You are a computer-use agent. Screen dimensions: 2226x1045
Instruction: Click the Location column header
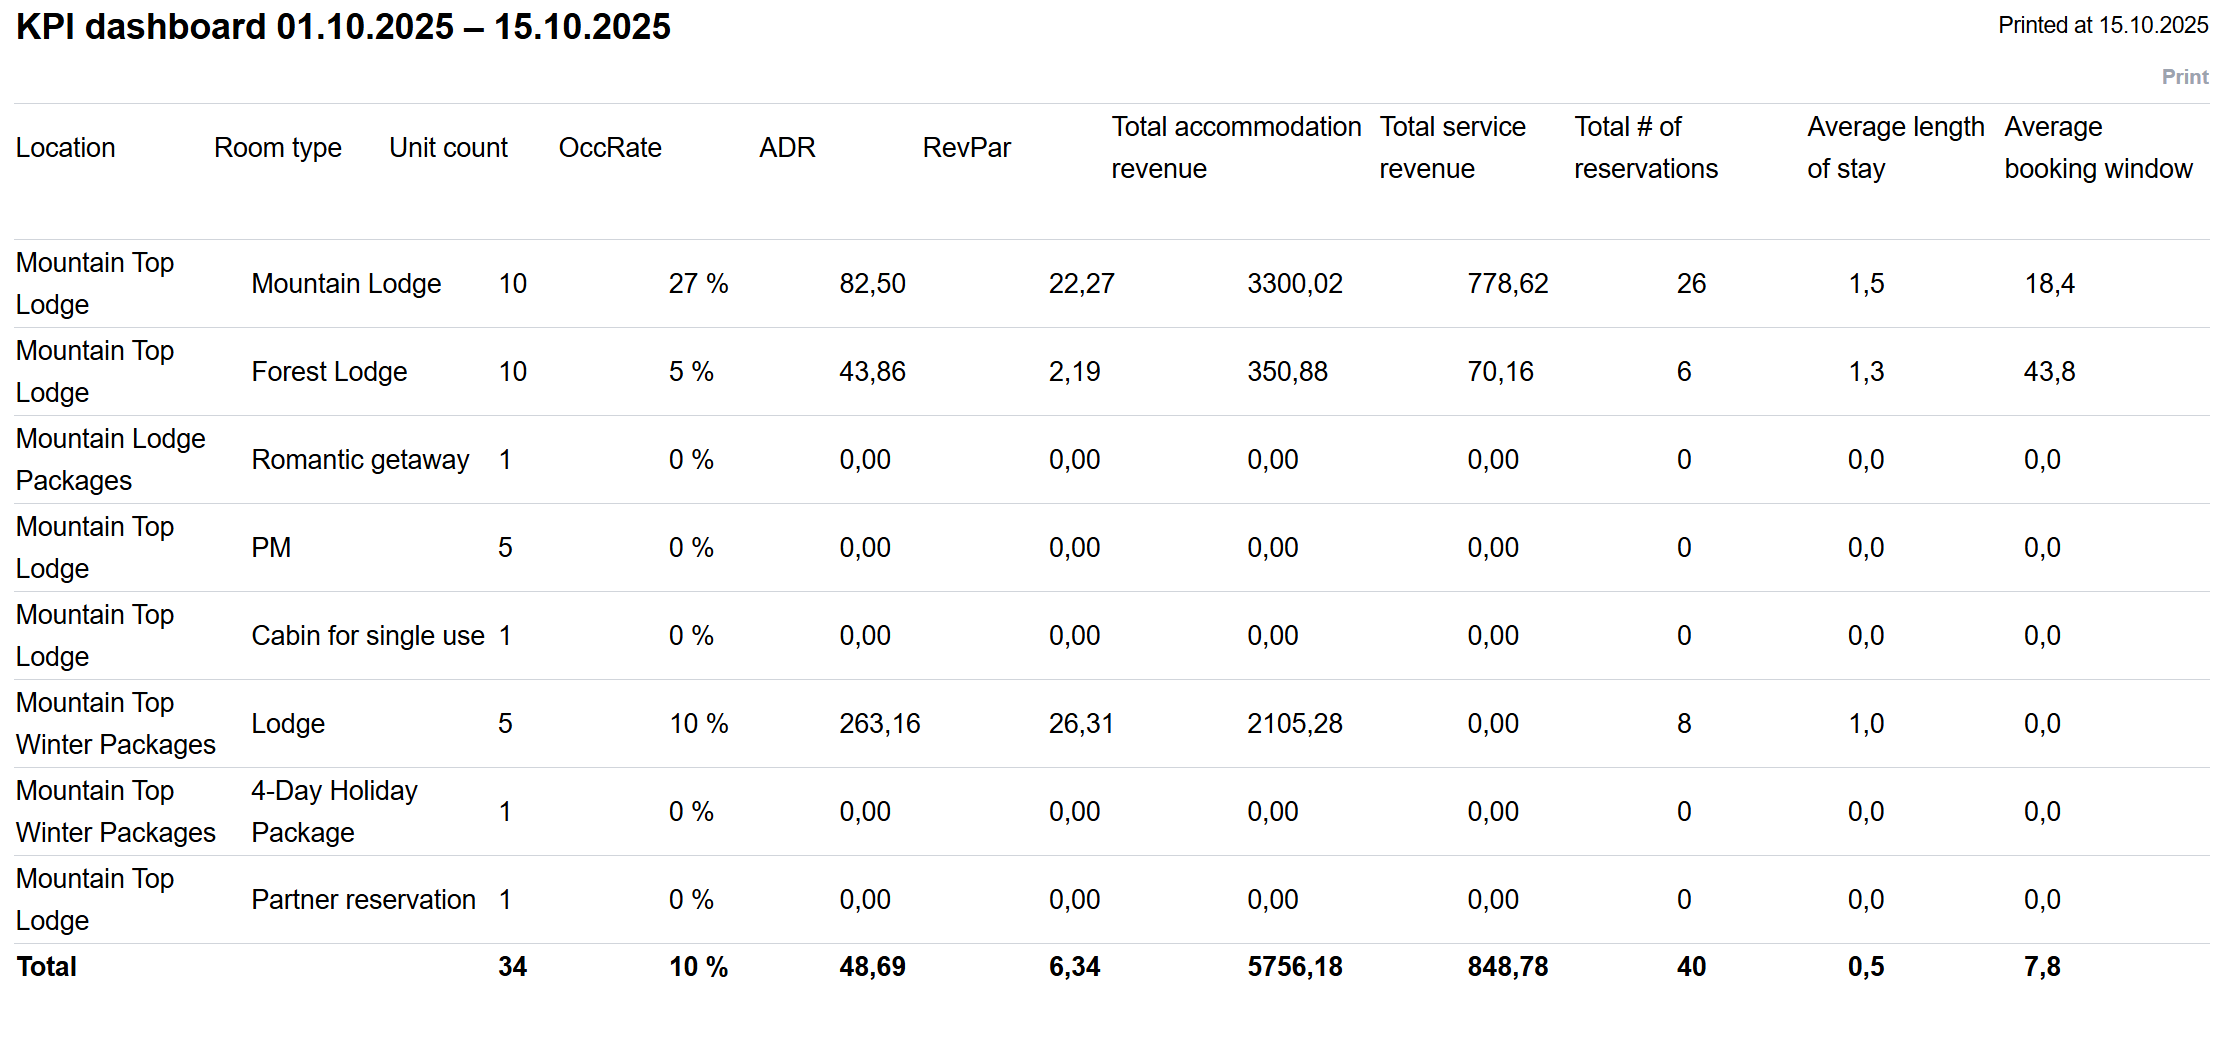(66, 148)
